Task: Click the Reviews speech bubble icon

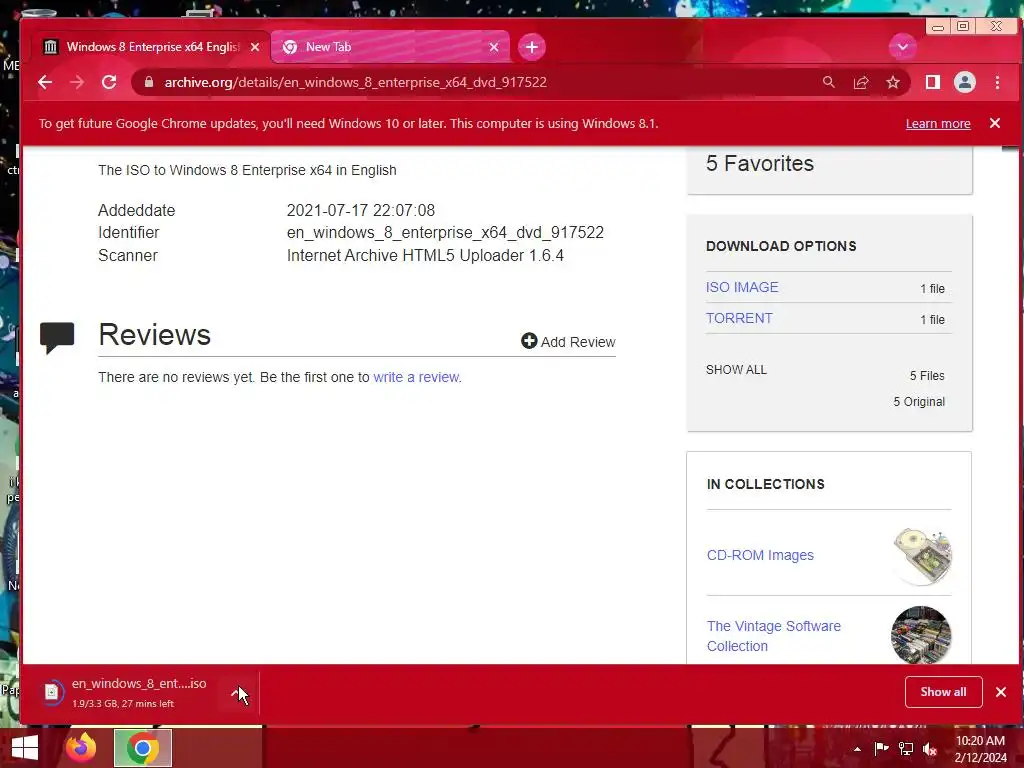Action: pos(57,338)
